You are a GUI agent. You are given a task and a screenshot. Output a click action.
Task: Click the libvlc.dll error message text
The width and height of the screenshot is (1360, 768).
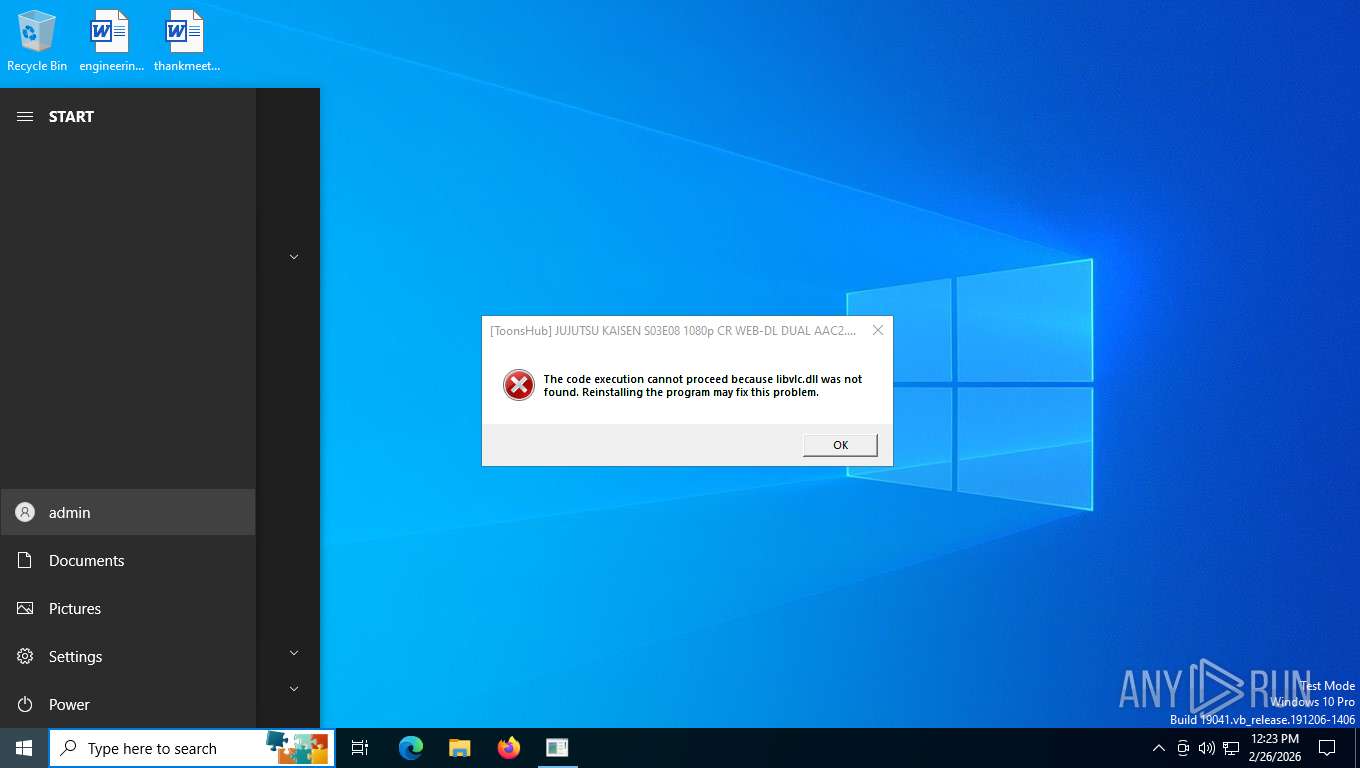tap(702, 386)
